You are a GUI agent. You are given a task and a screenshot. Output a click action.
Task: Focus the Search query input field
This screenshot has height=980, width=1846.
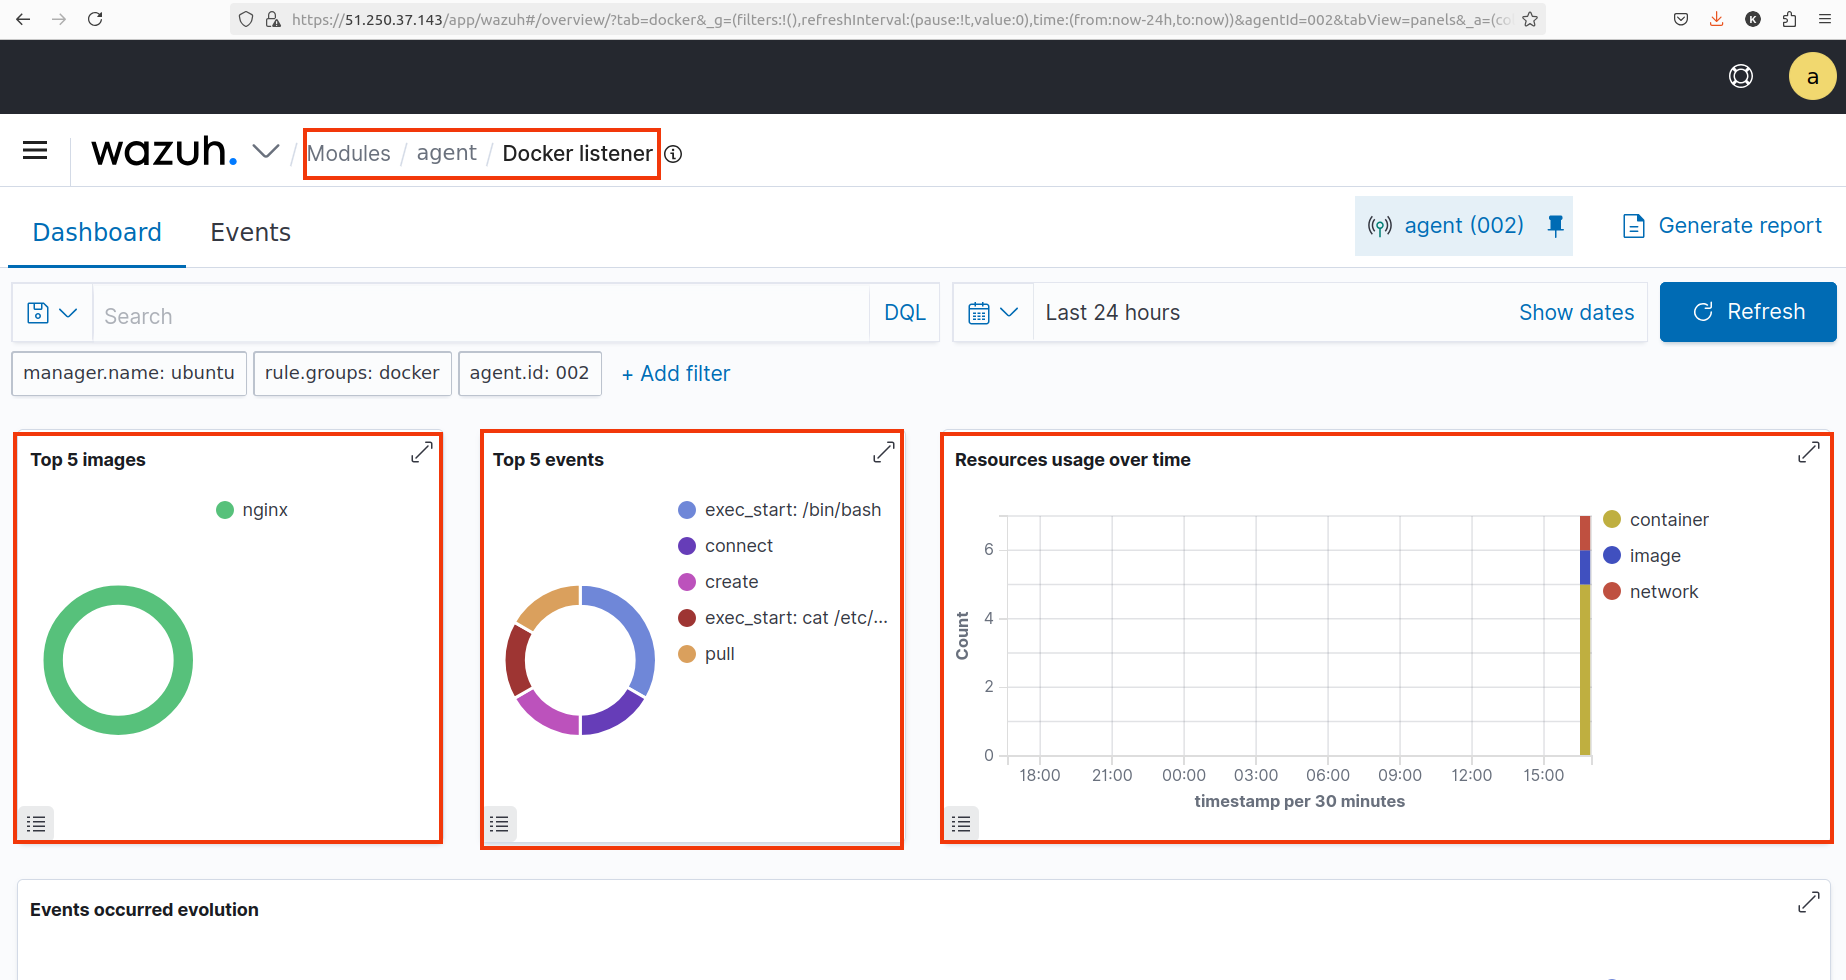481,316
